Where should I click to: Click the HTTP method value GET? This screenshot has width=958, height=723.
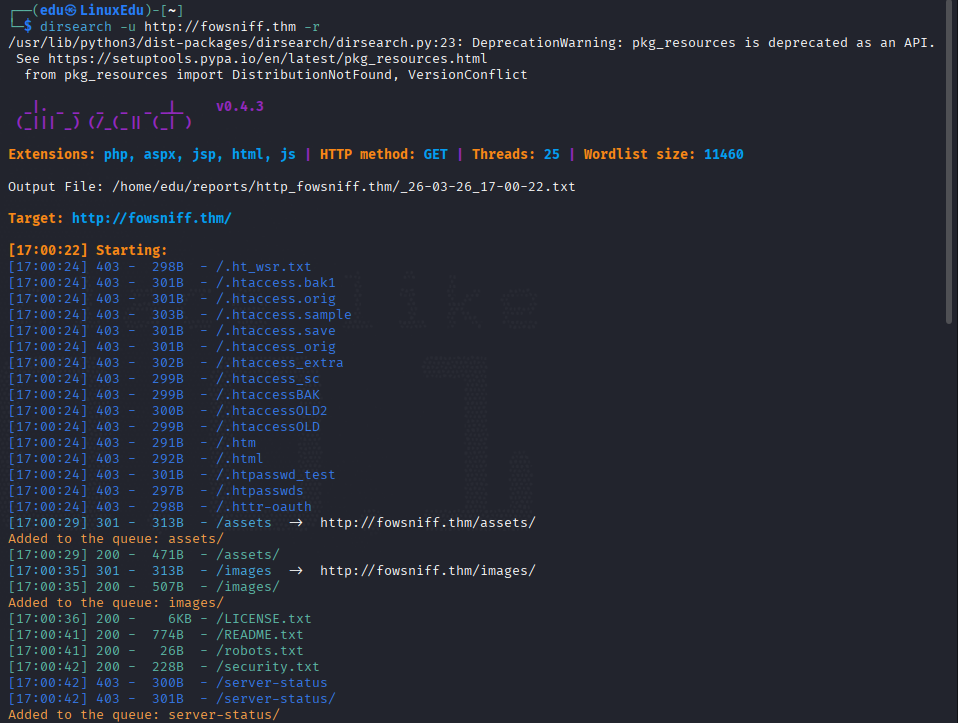pos(435,154)
